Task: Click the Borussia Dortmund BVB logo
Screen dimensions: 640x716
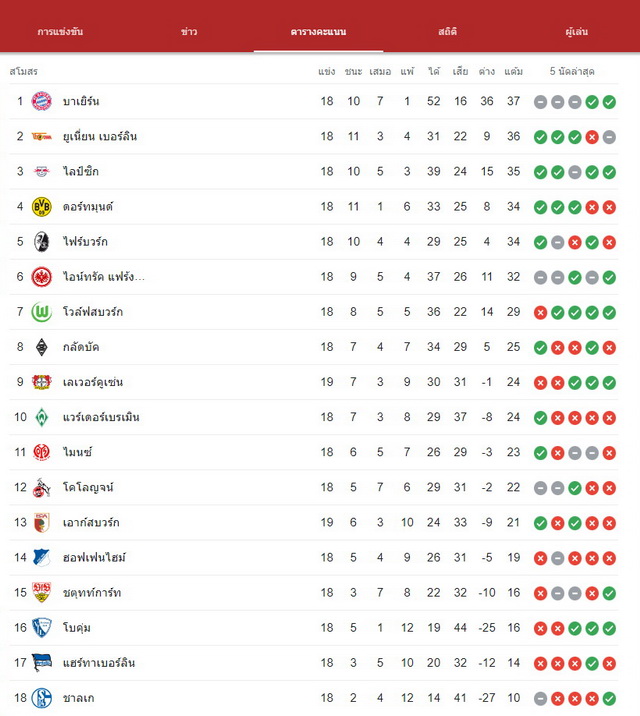Action: (x=42, y=207)
